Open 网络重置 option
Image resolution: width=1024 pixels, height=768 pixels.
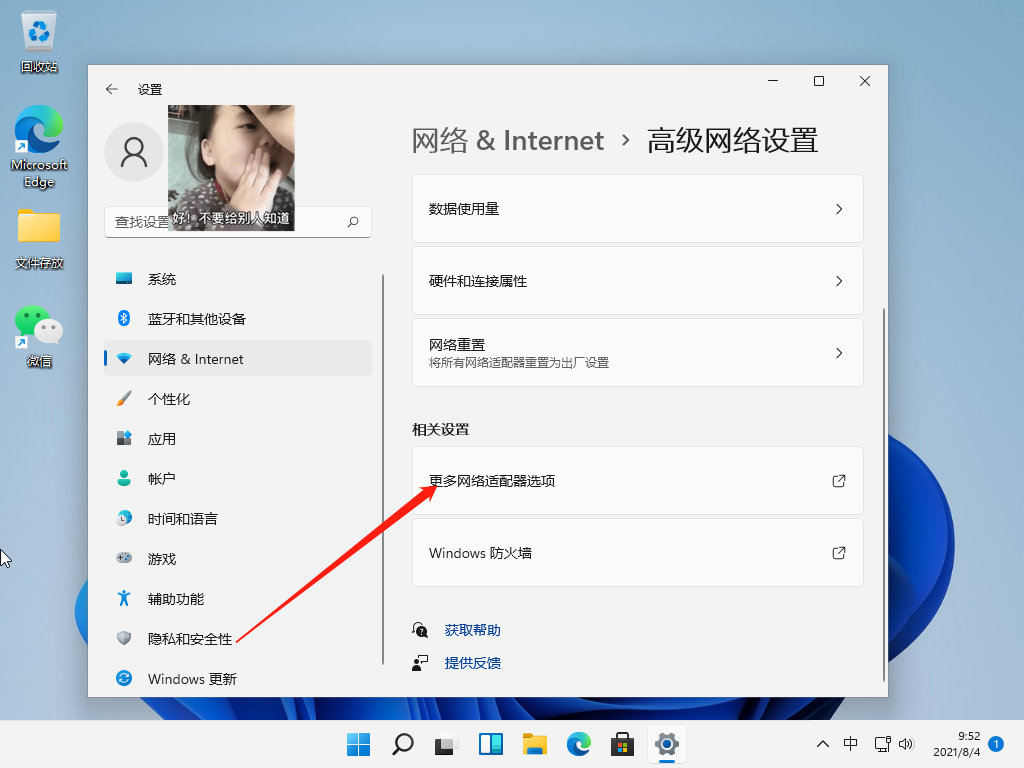637,353
